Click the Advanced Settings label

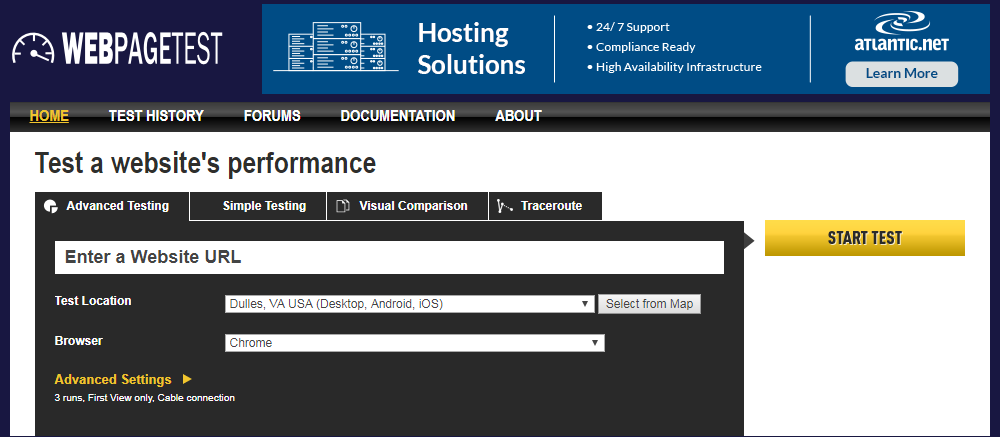[x=113, y=380]
